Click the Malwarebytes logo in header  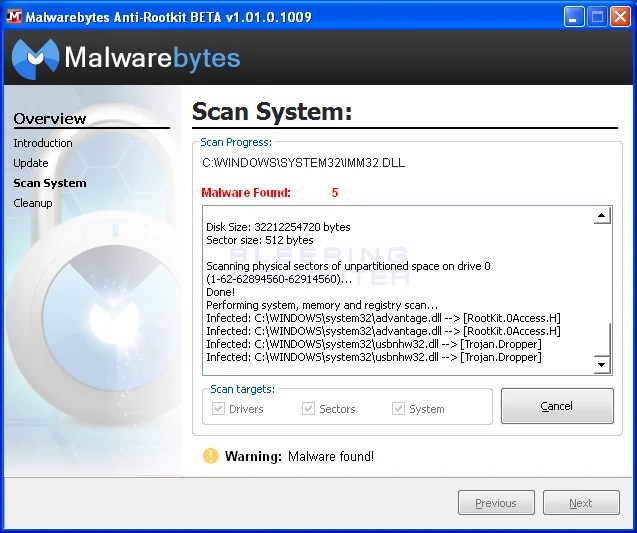tap(126, 58)
